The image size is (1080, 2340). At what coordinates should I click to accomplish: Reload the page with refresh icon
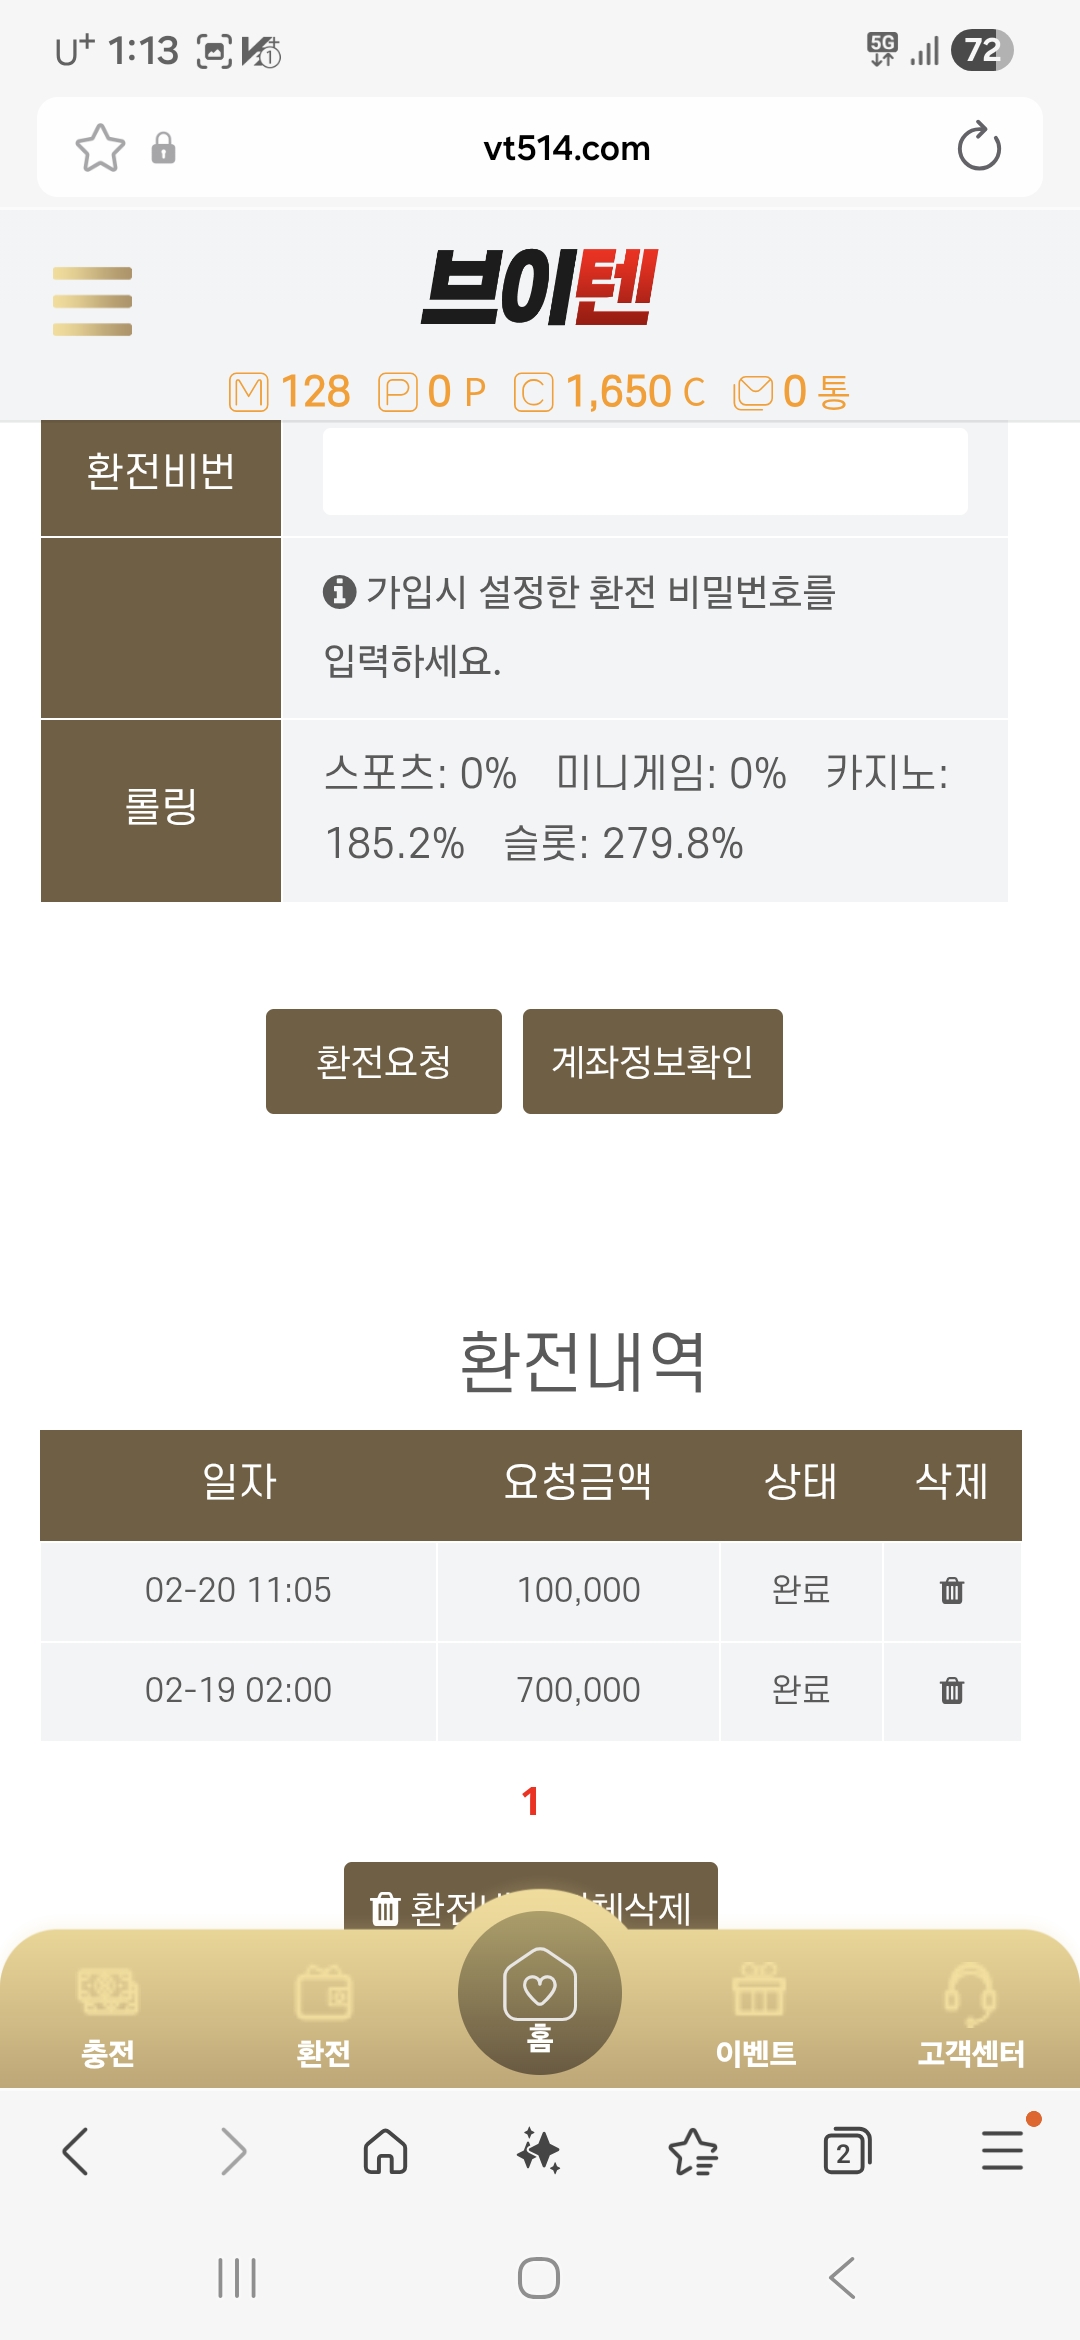(x=978, y=148)
